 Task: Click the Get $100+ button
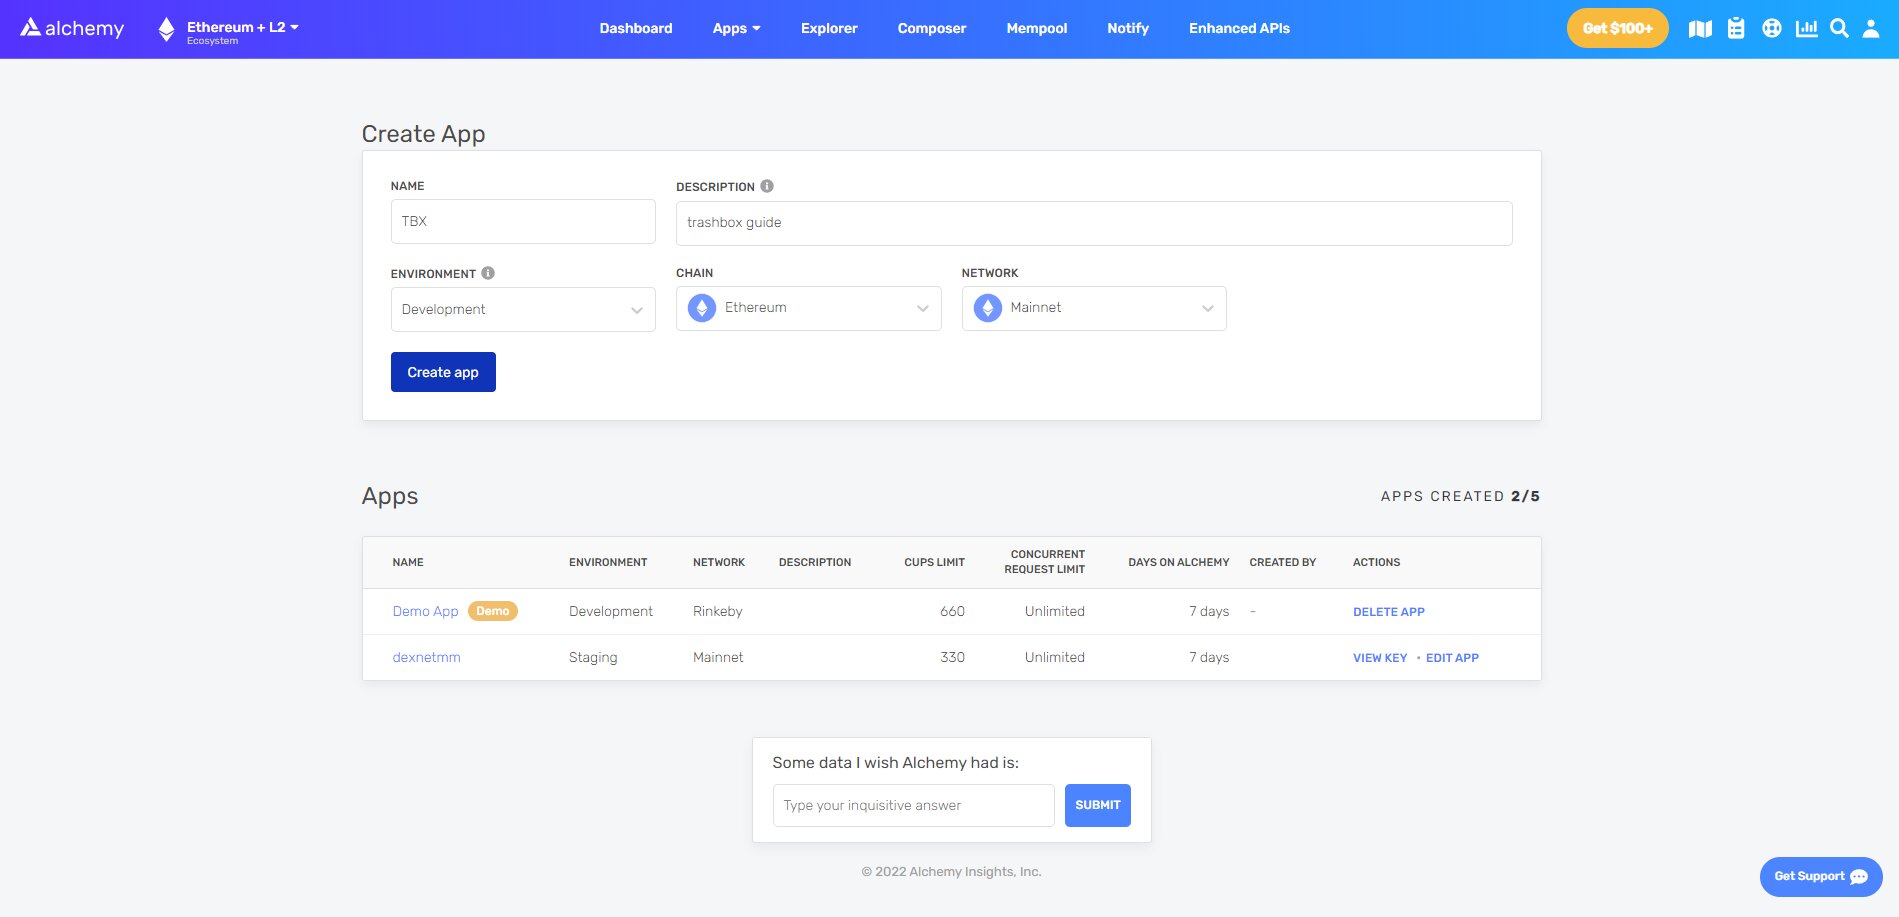click(x=1617, y=28)
